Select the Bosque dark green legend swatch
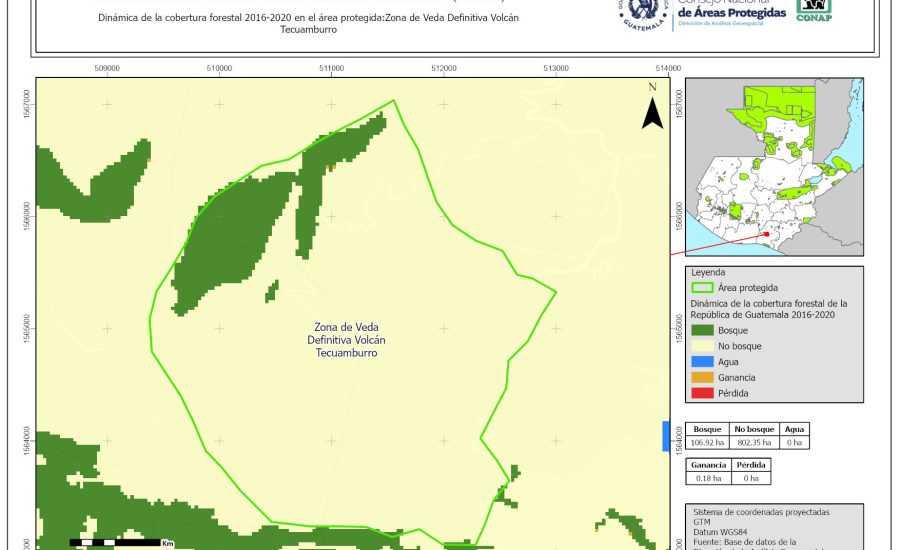This screenshot has height=550, width=900. (704, 329)
